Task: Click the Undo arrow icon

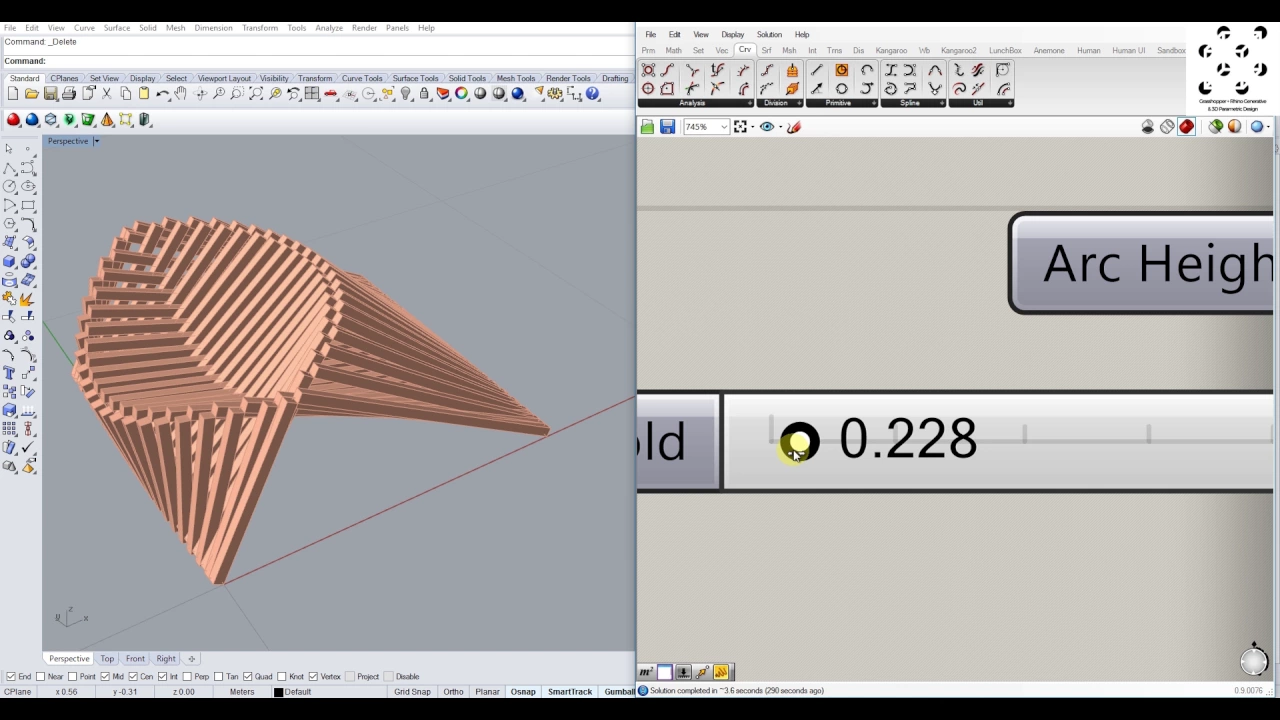Action: coord(162,94)
